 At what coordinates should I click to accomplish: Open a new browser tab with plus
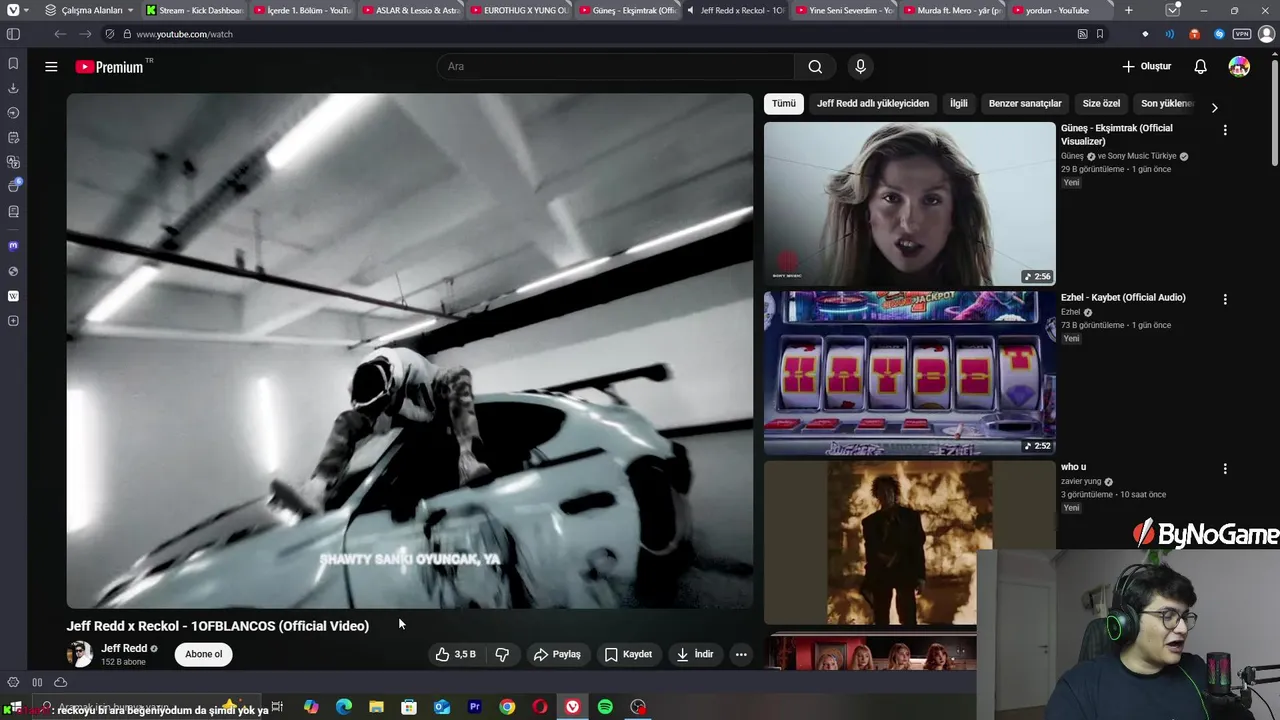1129,10
